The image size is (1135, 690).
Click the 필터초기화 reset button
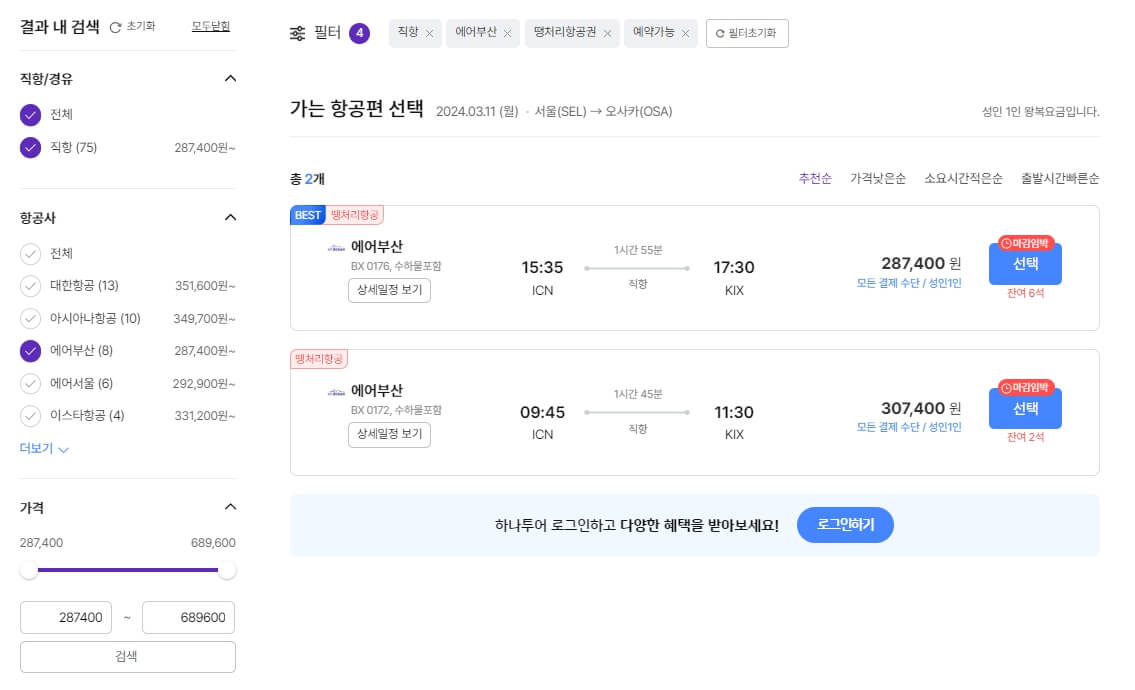click(747, 33)
